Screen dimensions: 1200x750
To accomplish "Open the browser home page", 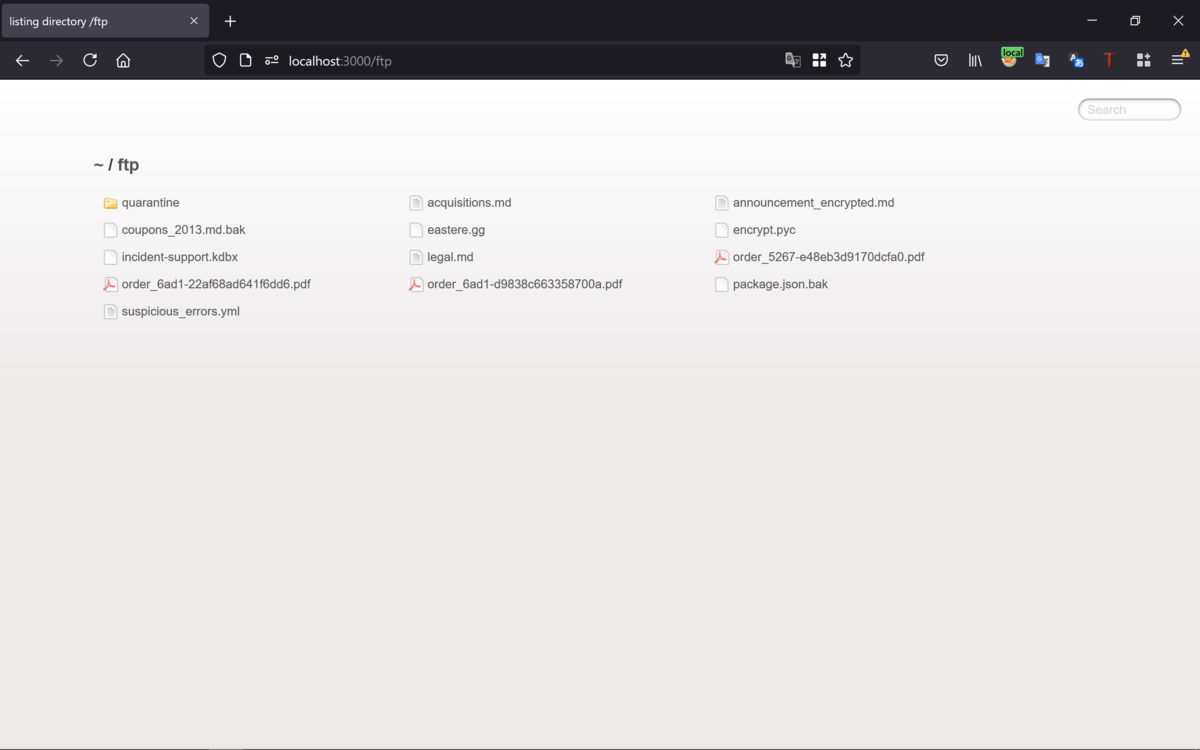I will pos(123,61).
